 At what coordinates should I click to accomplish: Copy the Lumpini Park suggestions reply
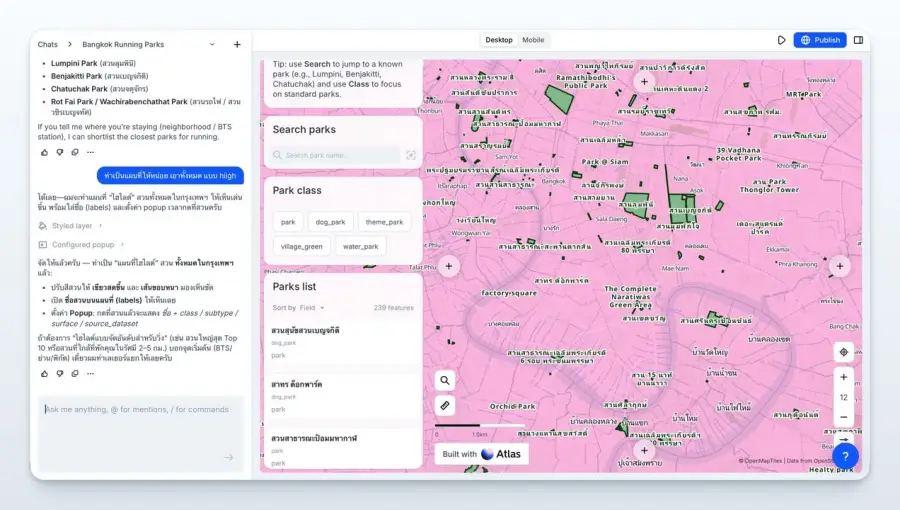(75, 152)
